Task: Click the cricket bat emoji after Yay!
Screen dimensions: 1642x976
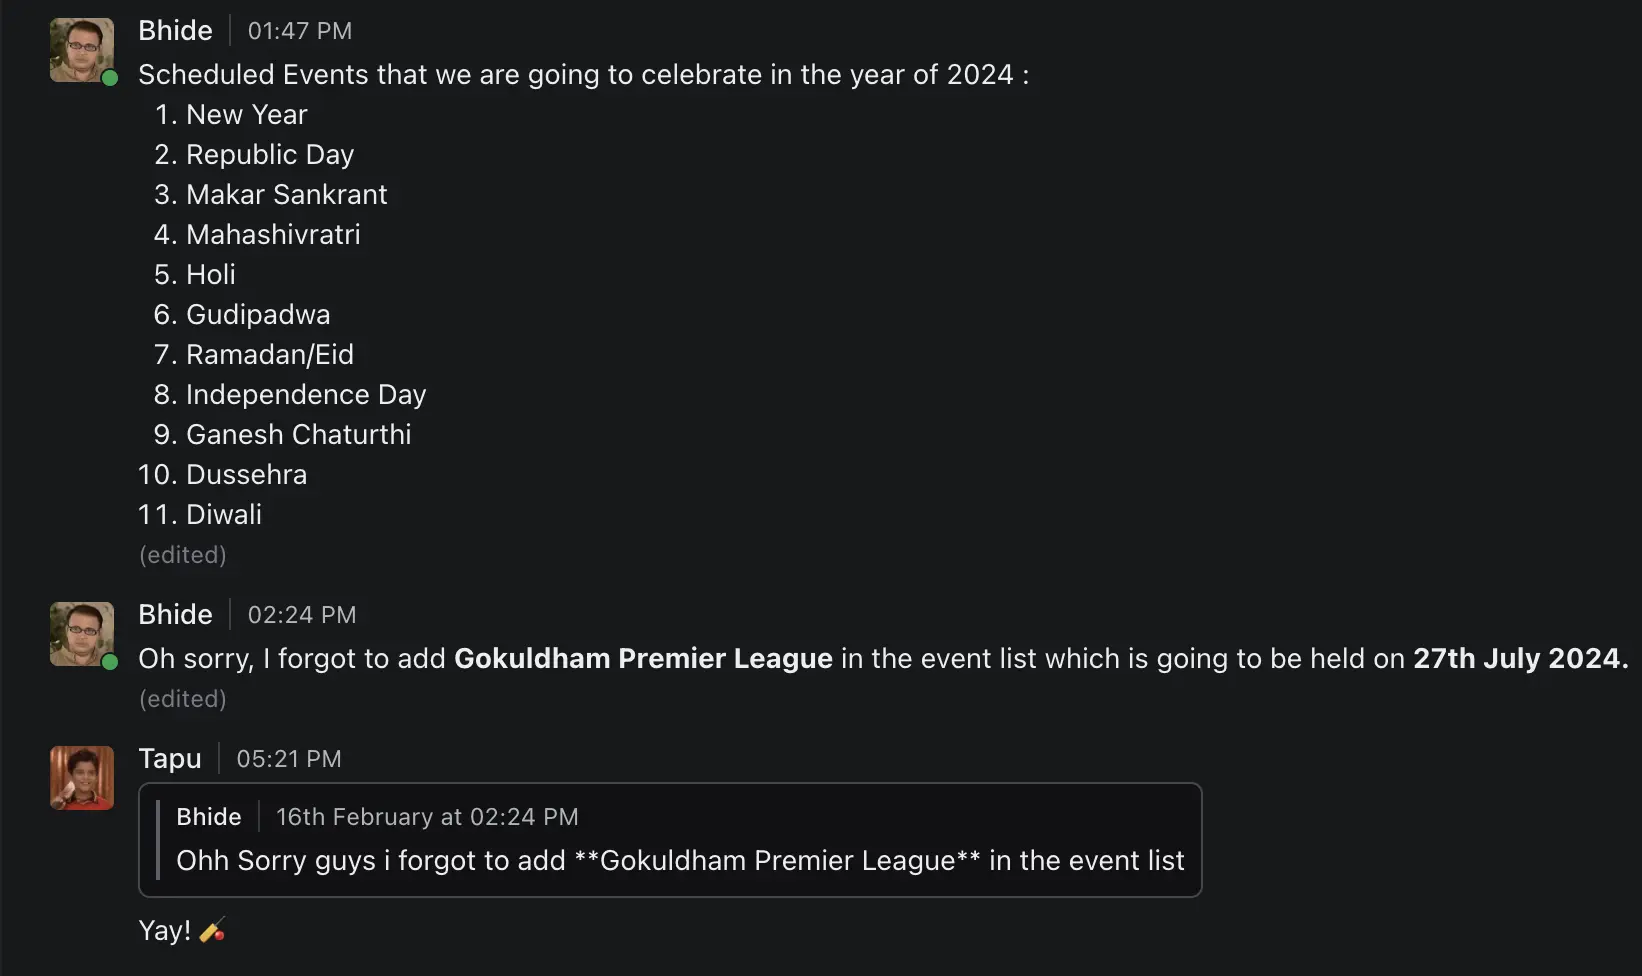Action: coord(212,931)
